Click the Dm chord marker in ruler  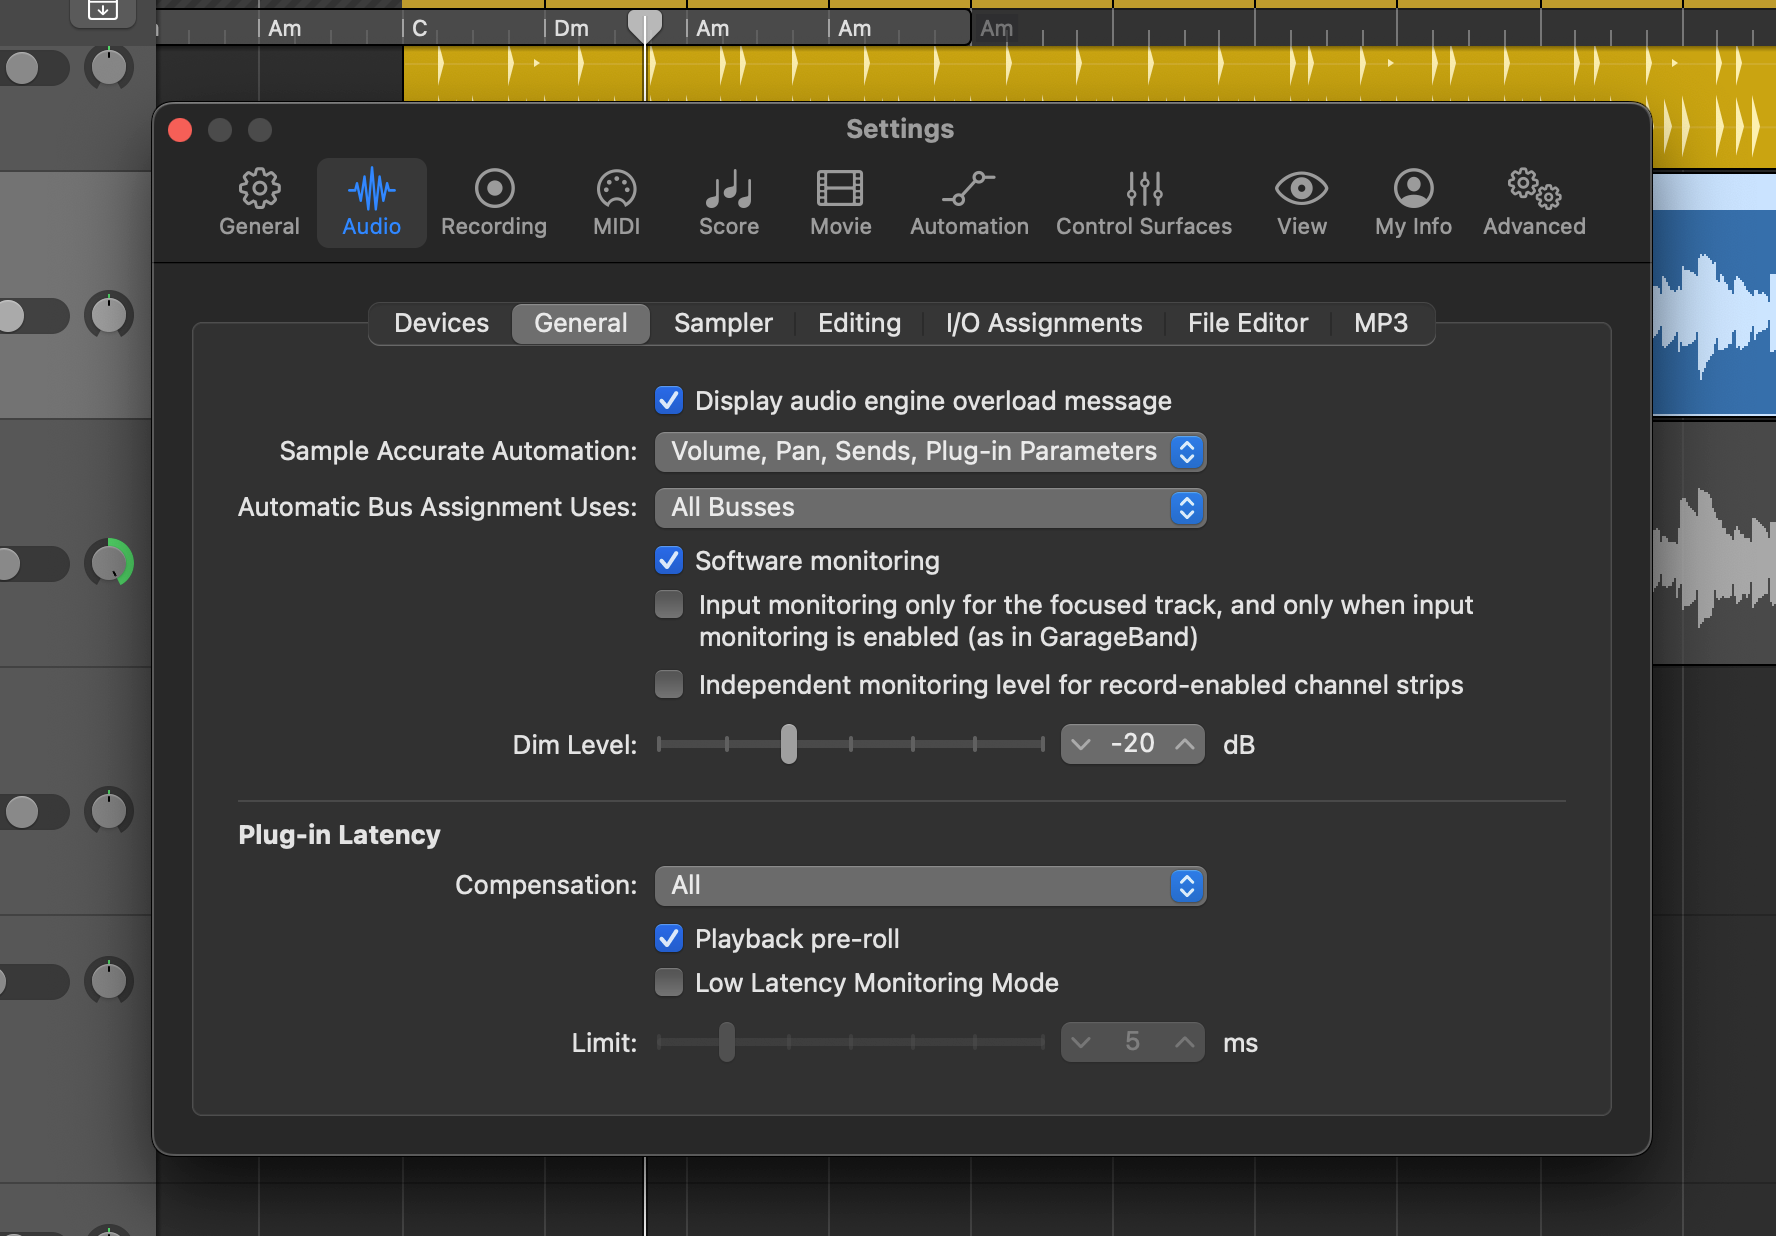click(571, 29)
